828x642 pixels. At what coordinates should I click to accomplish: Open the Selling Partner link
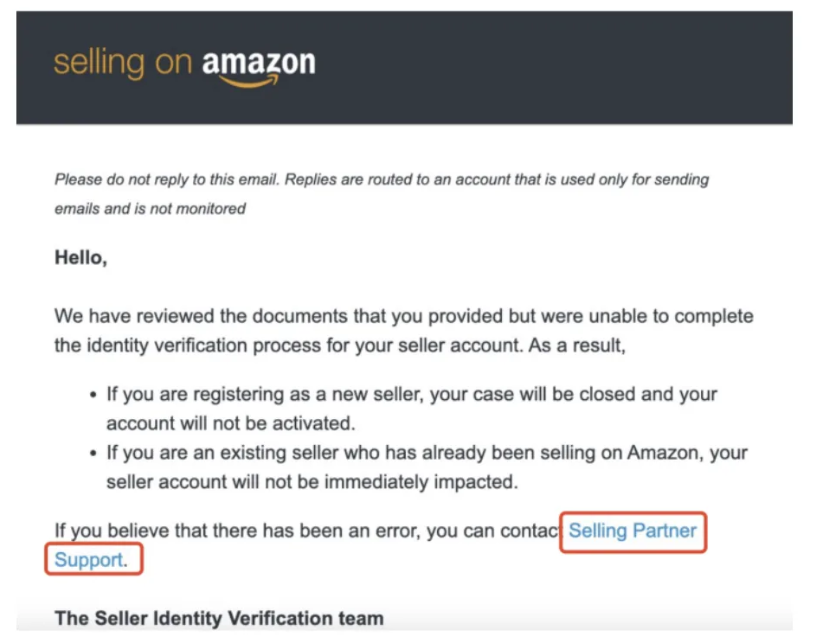coord(633,531)
